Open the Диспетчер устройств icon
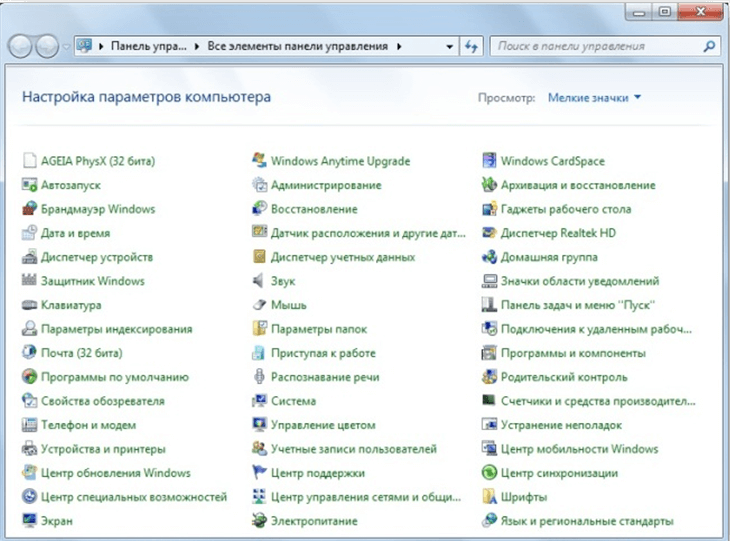This screenshot has width=730, height=541. (29, 257)
